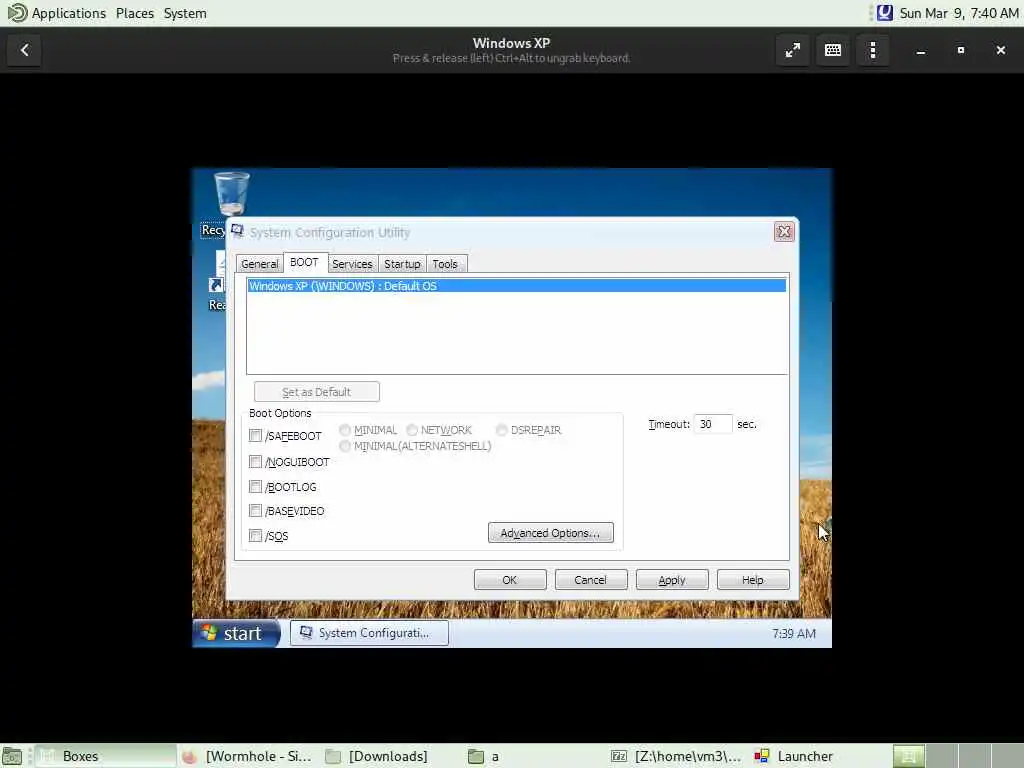
Task: Click Windows XP taskbar clock
Action: (793, 633)
